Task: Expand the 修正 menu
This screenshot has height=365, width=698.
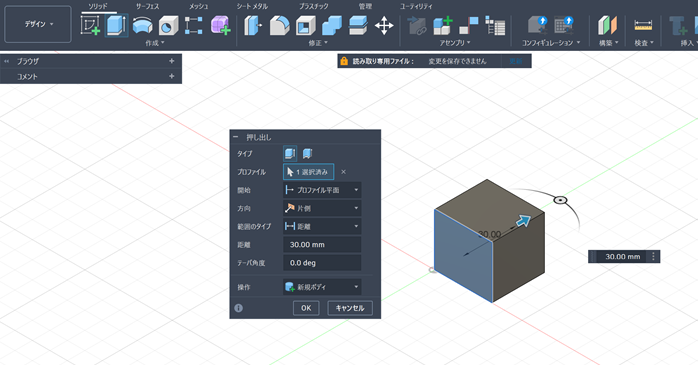Action: 318,43
